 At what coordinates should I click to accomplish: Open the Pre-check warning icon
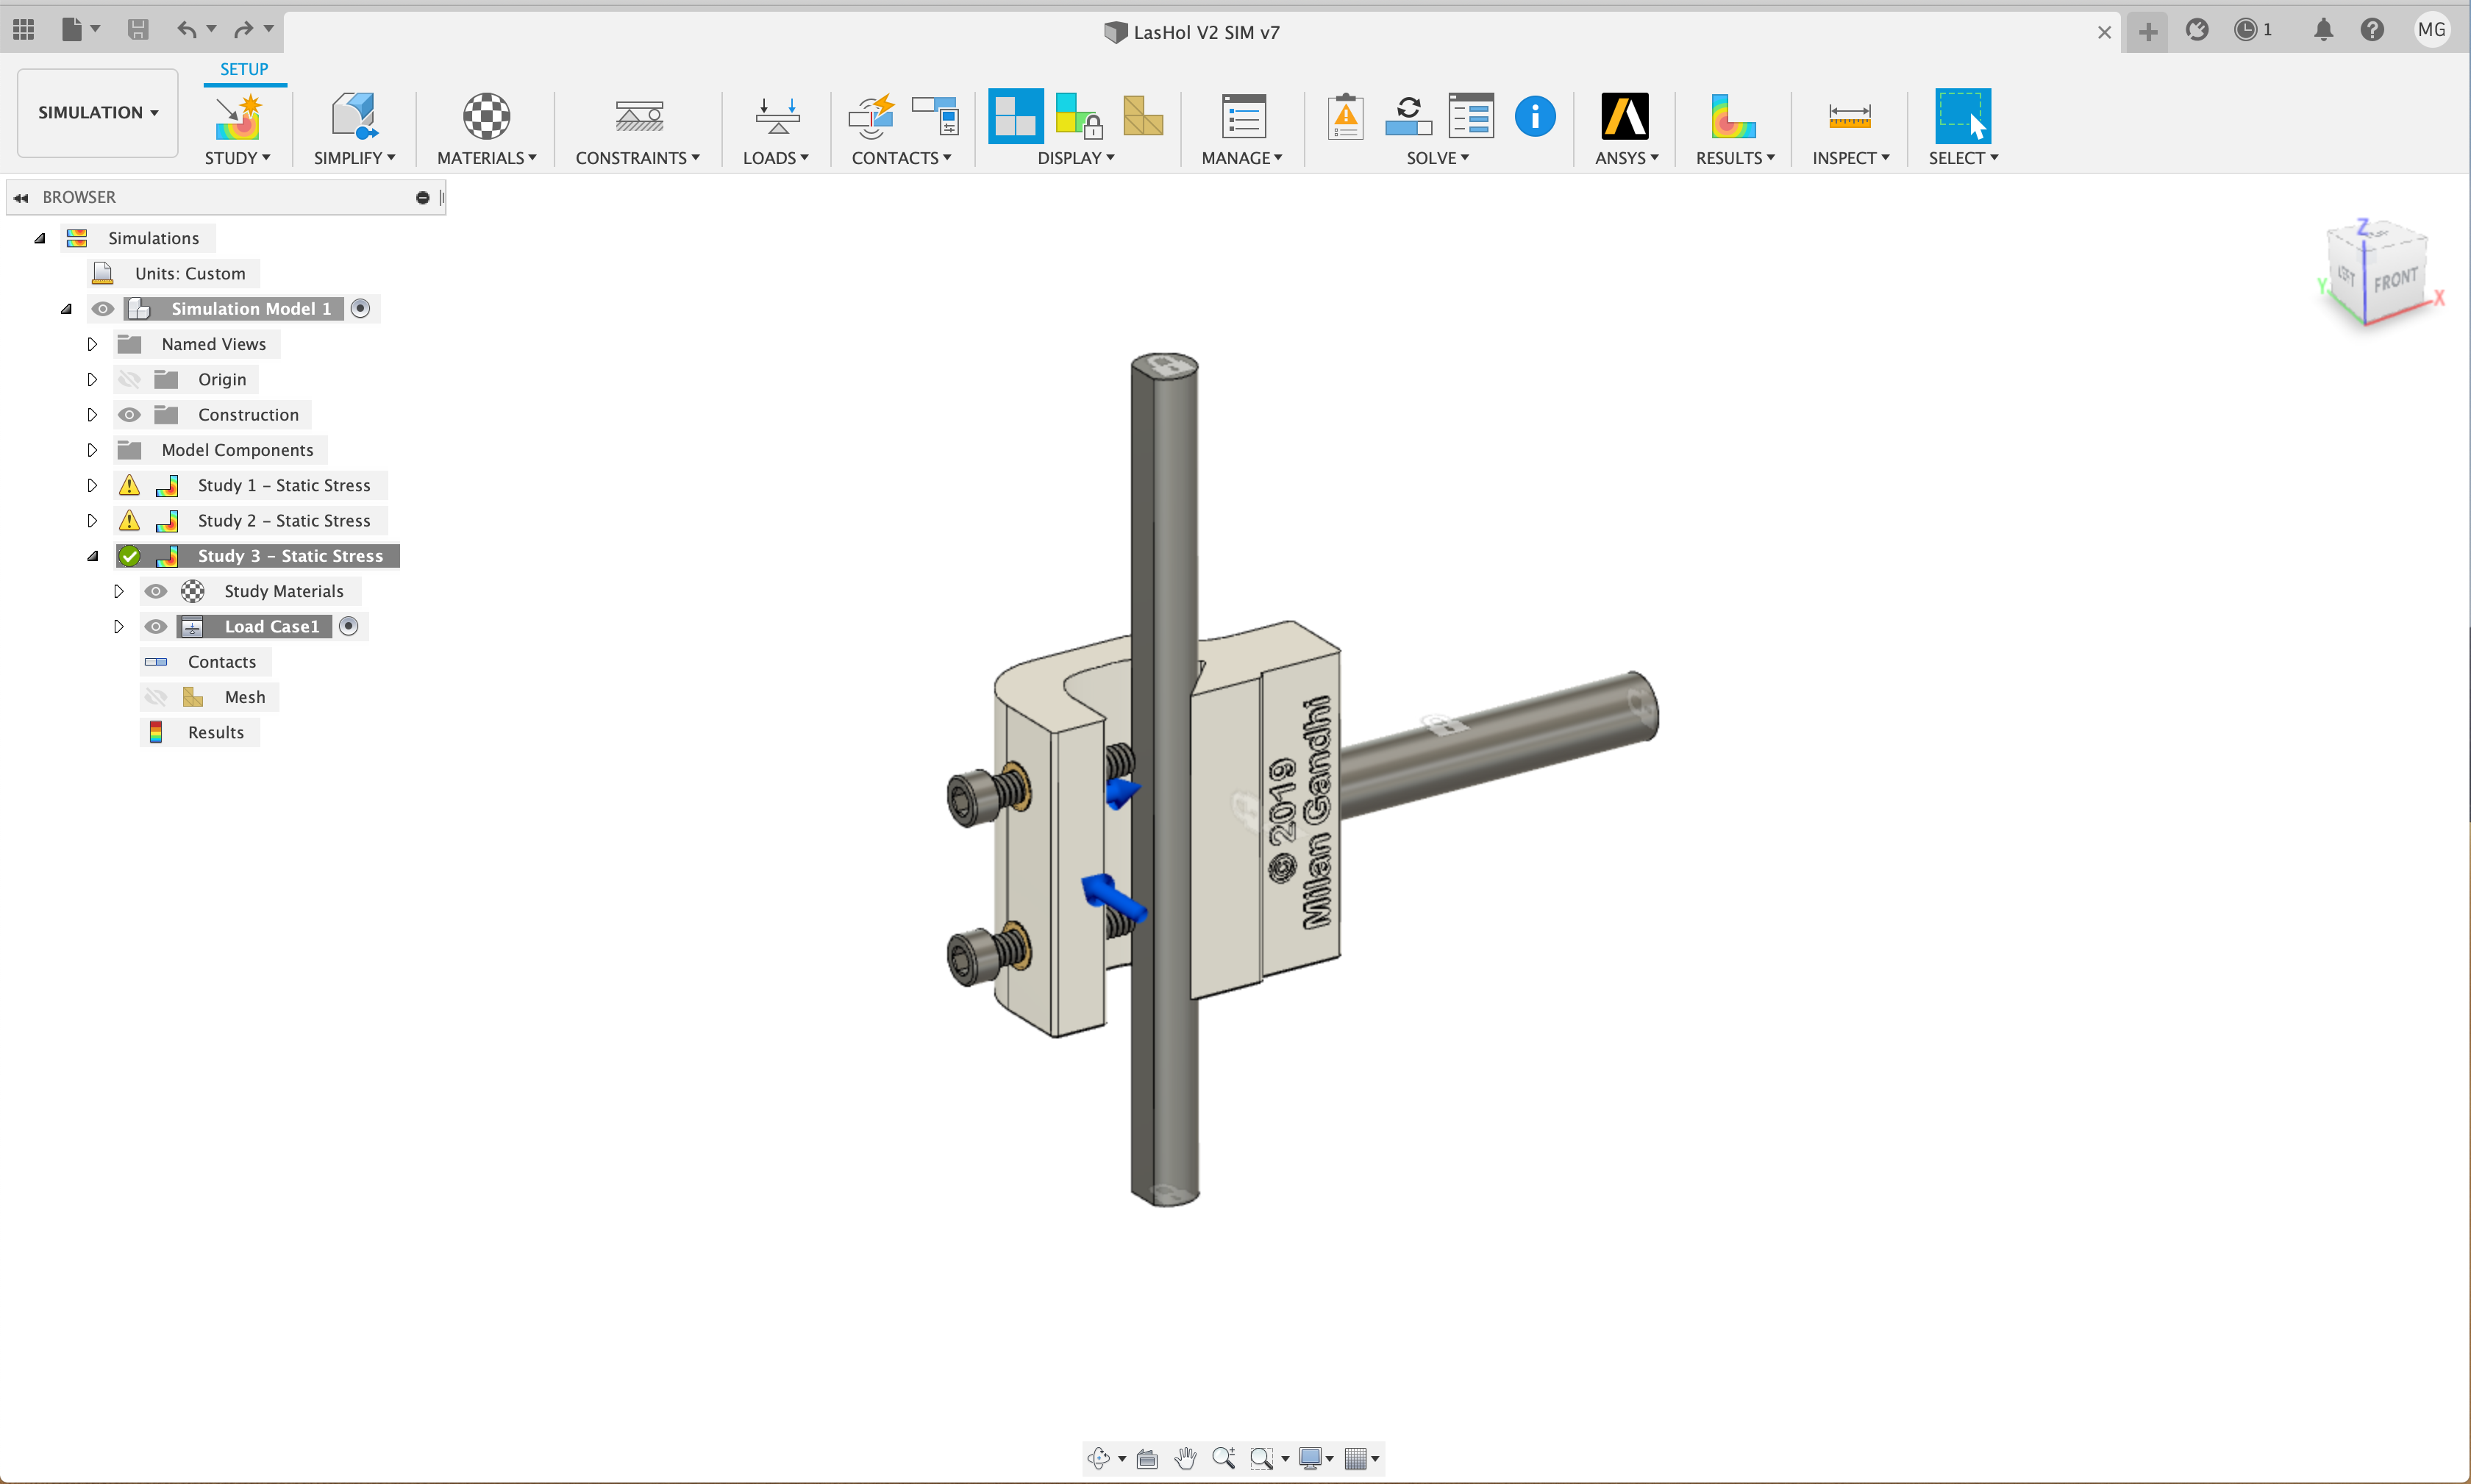tap(1345, 116)
